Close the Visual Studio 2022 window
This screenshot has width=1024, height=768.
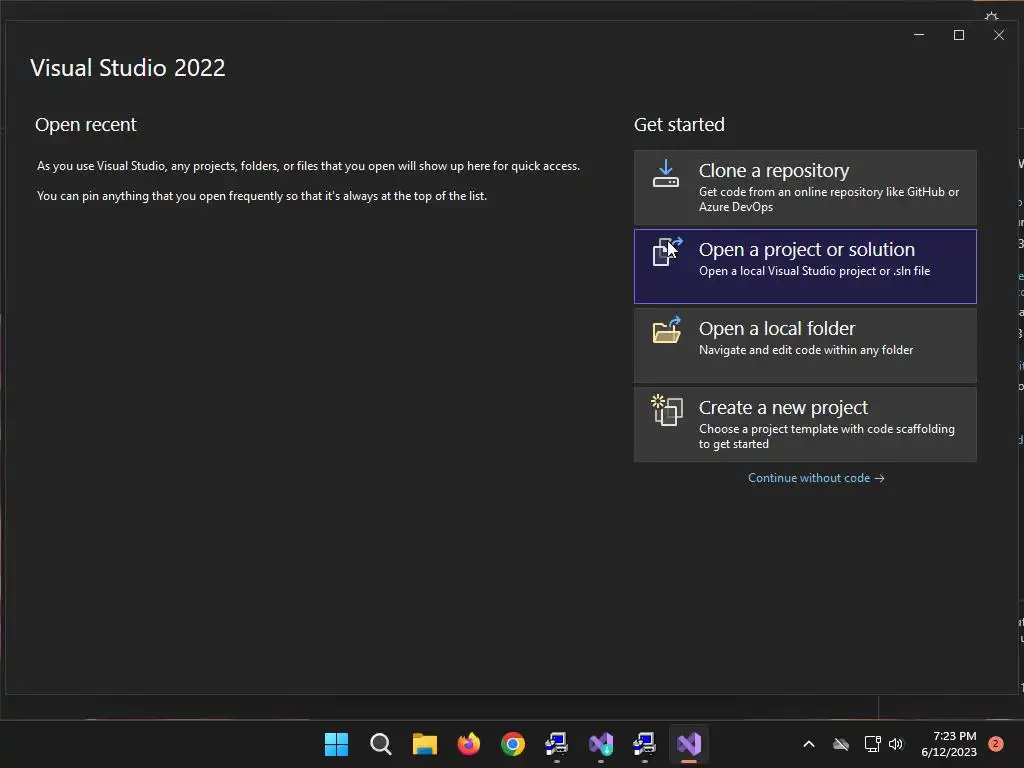999,35
